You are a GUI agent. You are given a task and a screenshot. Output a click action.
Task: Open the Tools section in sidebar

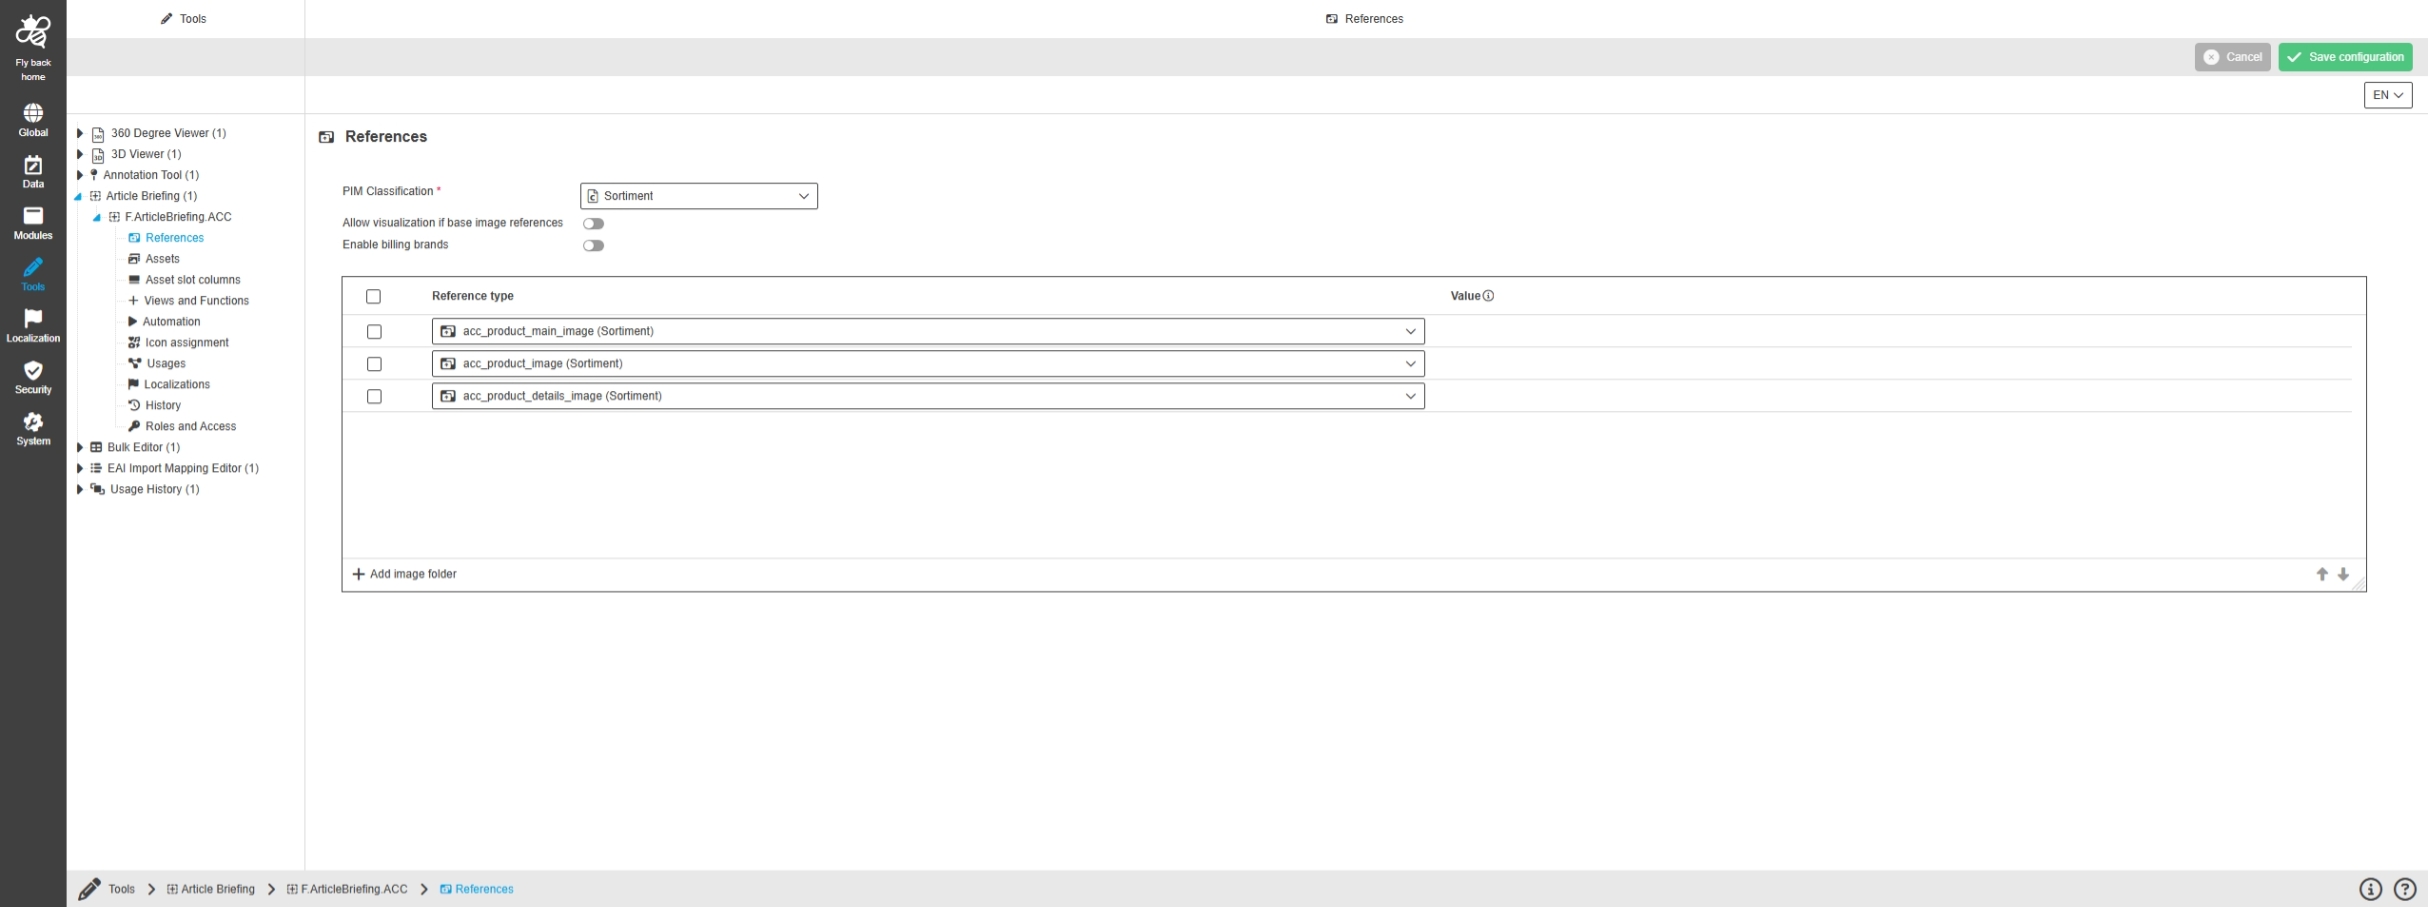tap(33, 274)
